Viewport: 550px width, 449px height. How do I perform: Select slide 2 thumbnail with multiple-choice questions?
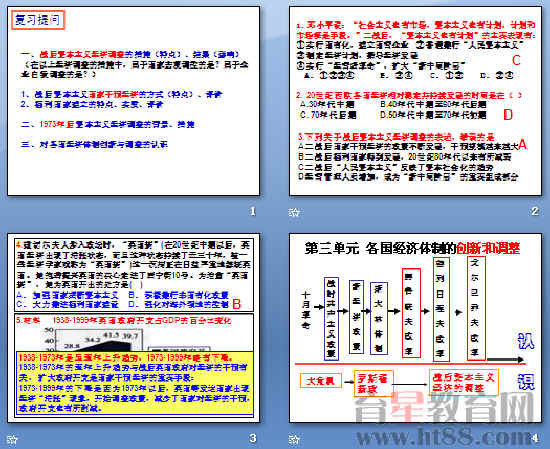[415, 101]
